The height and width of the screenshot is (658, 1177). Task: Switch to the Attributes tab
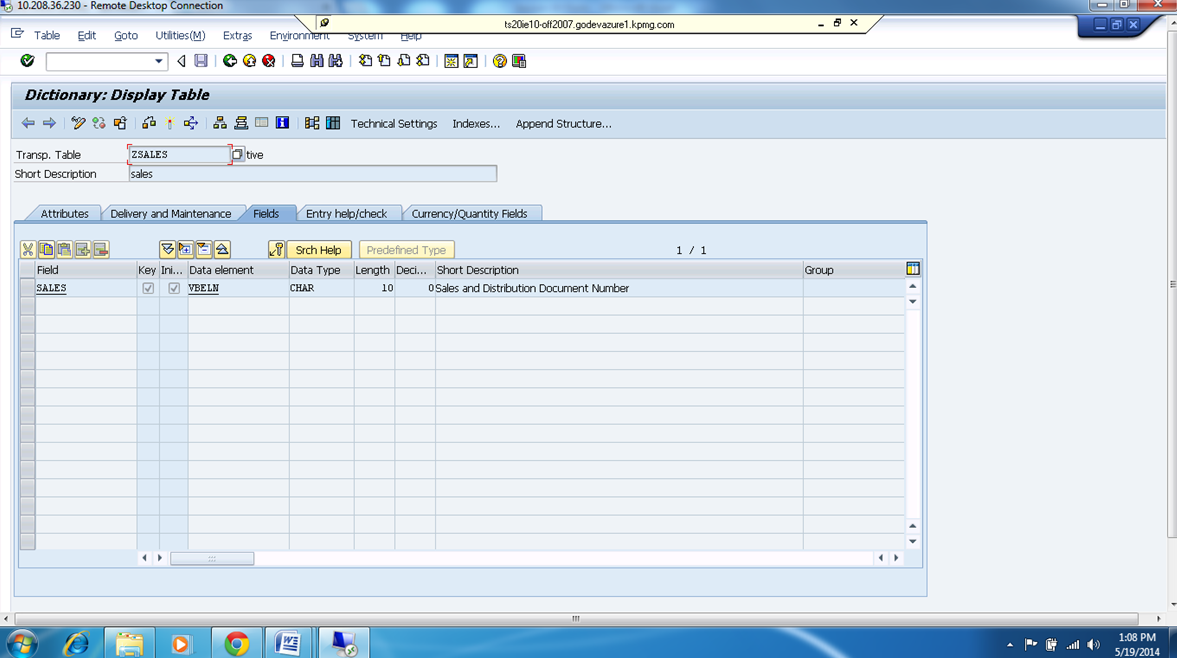click(64, 213)
